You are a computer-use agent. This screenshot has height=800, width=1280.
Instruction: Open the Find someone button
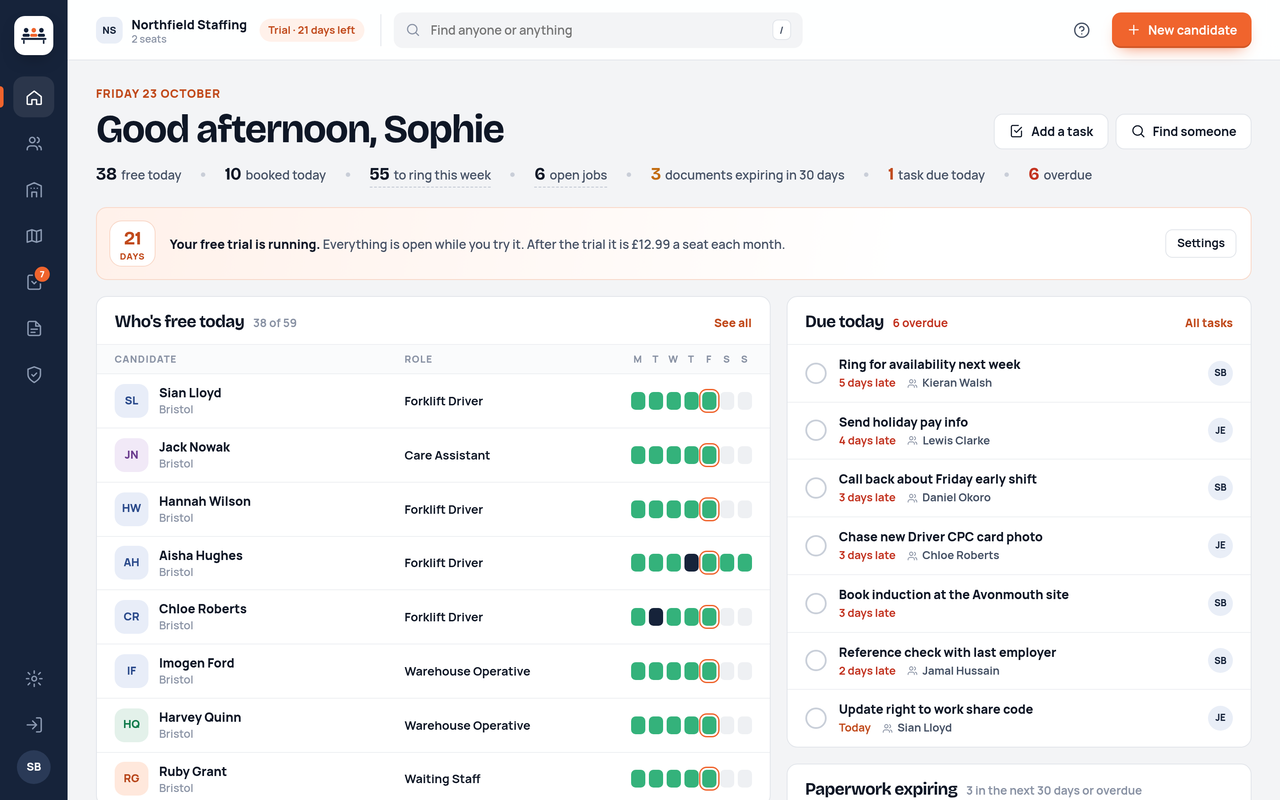point(1183,131)
